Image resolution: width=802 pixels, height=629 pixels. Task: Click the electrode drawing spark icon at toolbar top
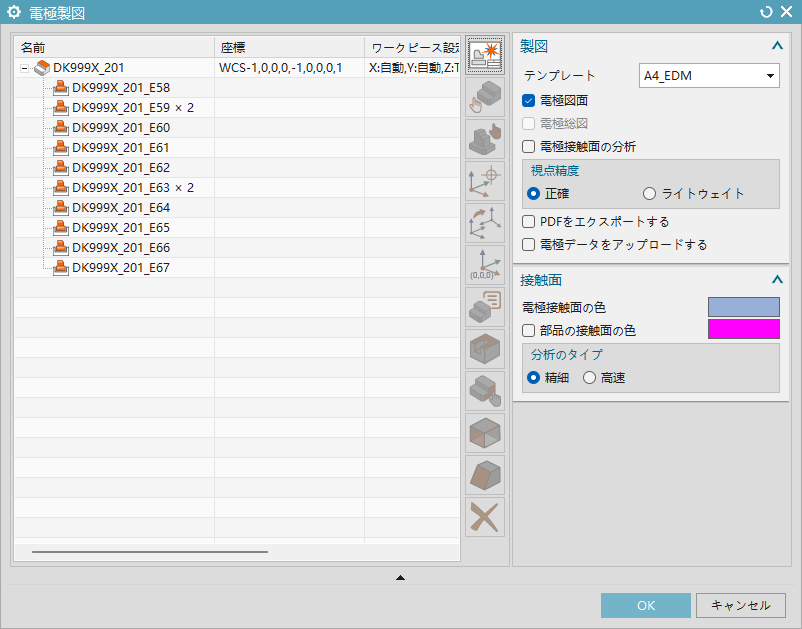485,55
